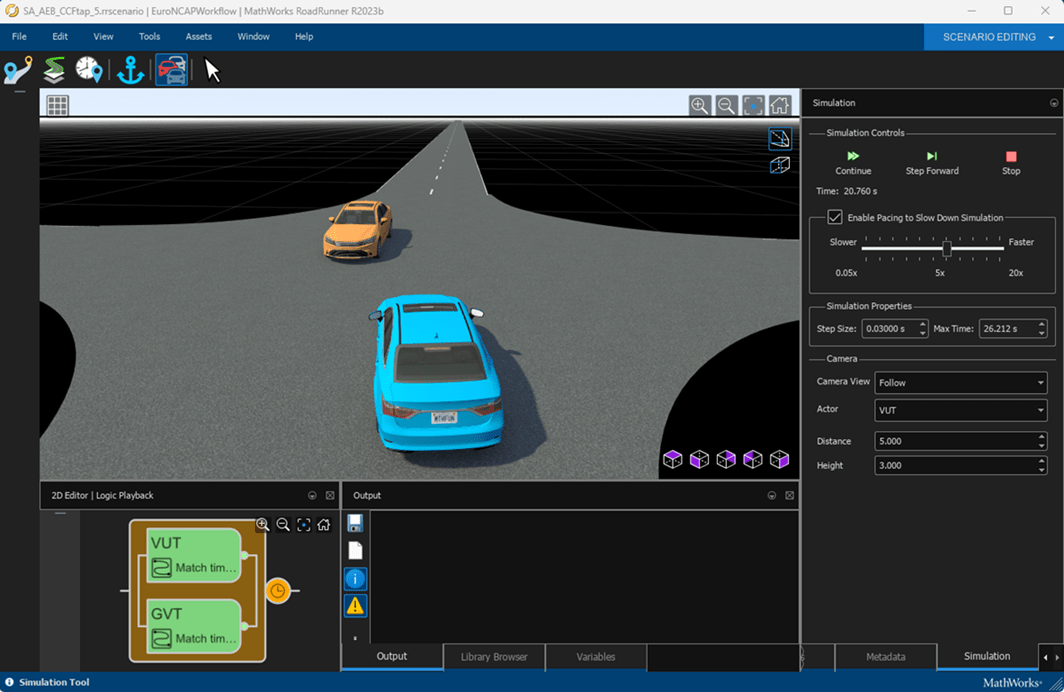
Task: Select the Road Plan layers tool
Action: (54, 70)
